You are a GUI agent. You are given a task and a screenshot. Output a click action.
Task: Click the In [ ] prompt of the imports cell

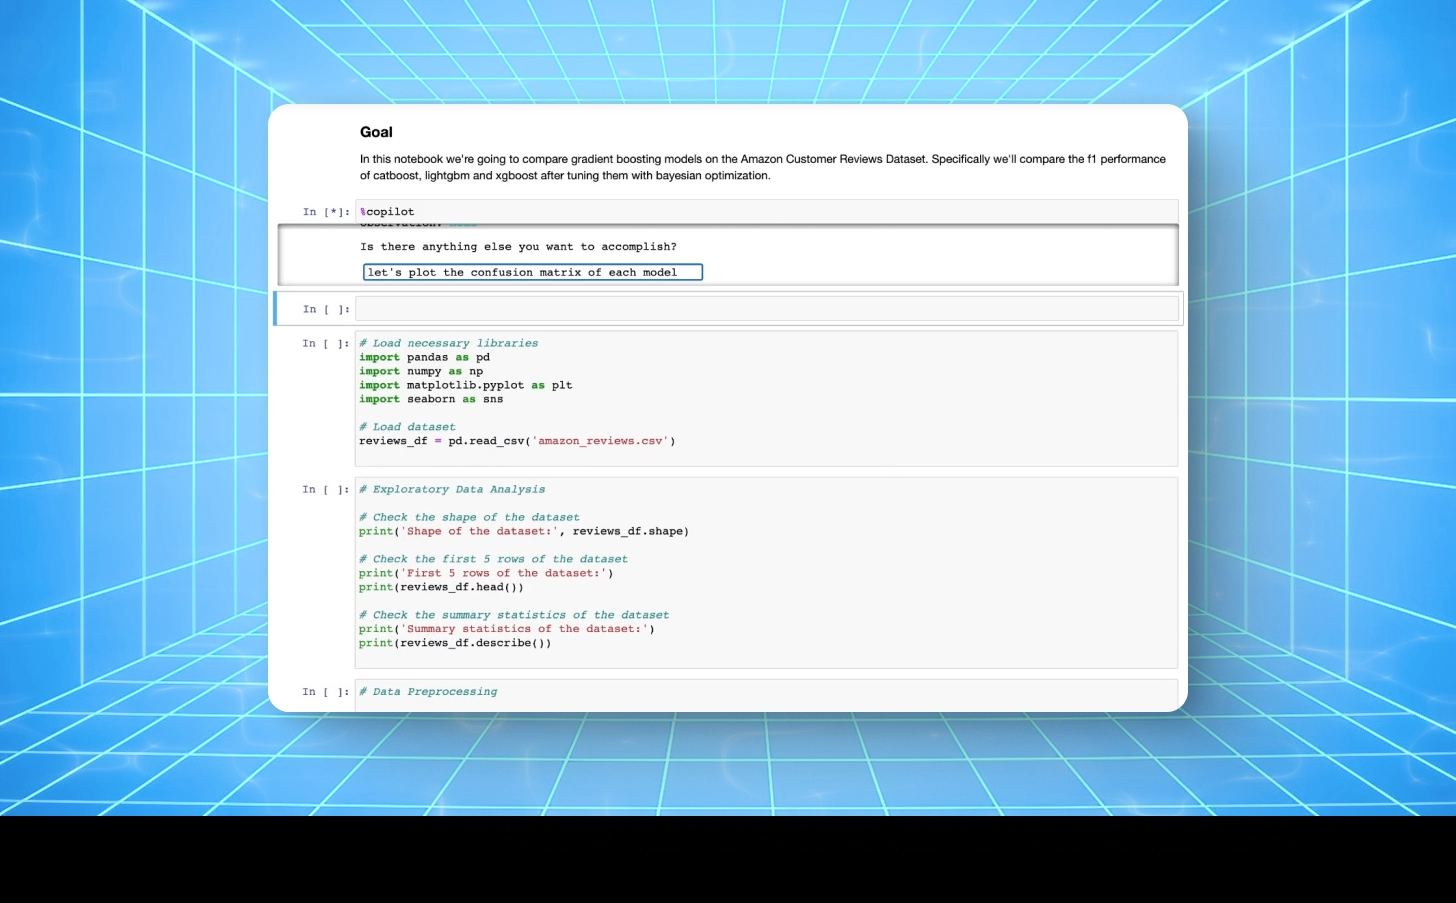[x=325, y=343]
